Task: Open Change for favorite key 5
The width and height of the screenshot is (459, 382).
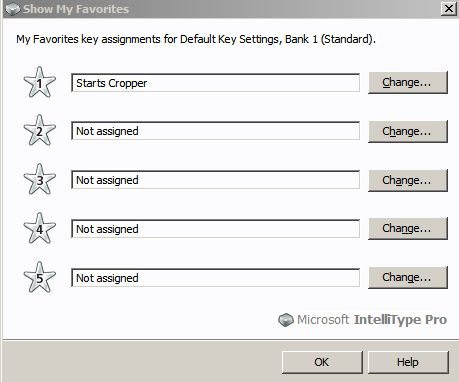Action: [x=408, y=277]
